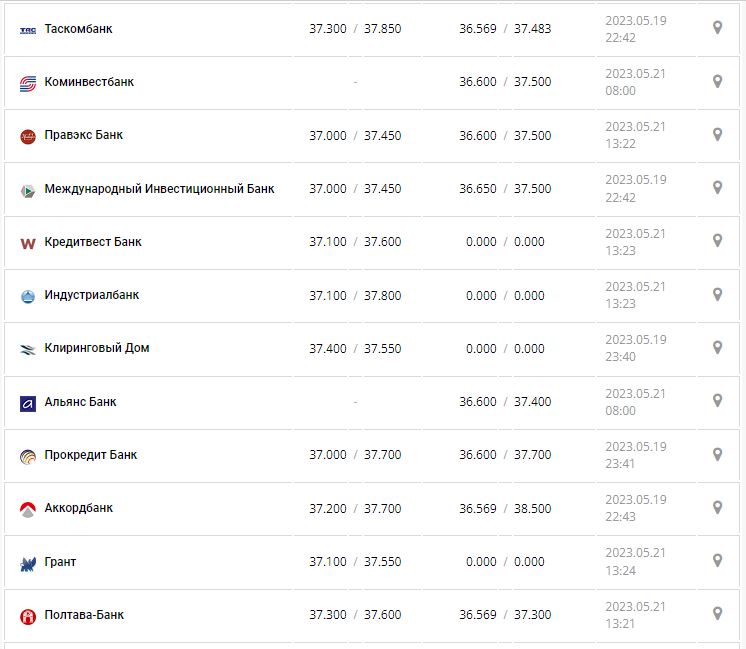Screen dimensions: 746x649
Task: Click Аккордбанк rate 36.569 / 38.500
Action: click(x=505, y=509)
